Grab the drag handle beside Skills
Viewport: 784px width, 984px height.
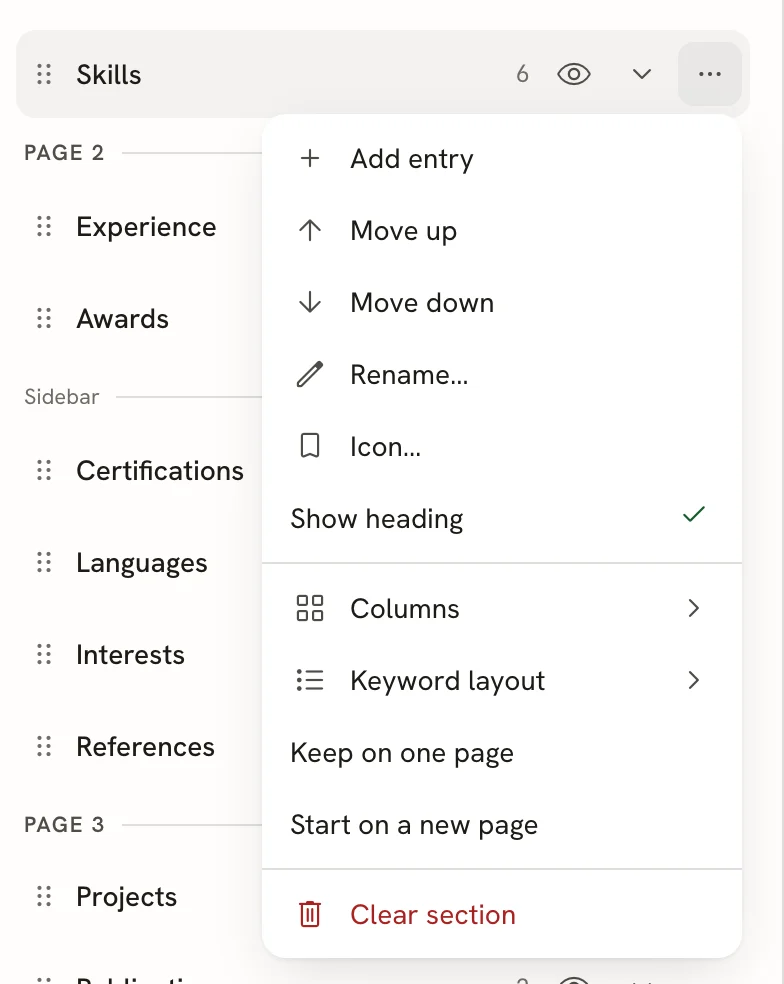pyautogui.click(x=44, y=74)
